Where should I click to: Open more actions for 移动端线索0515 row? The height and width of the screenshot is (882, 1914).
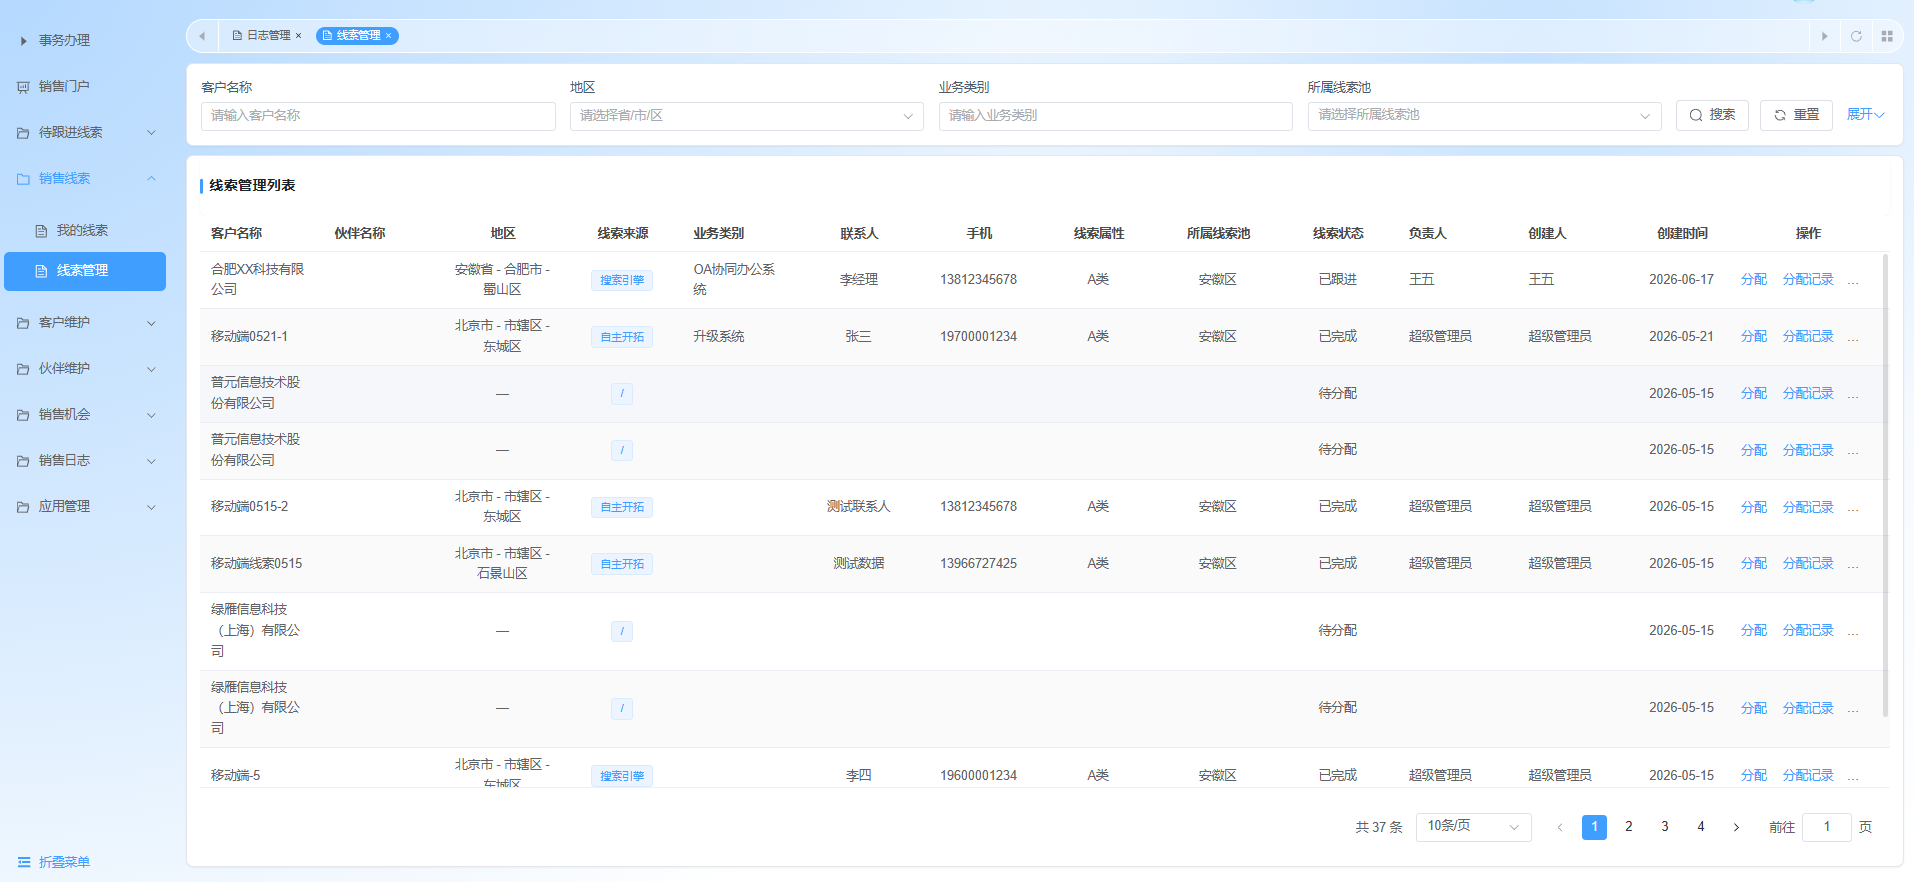click(1853, 565)
